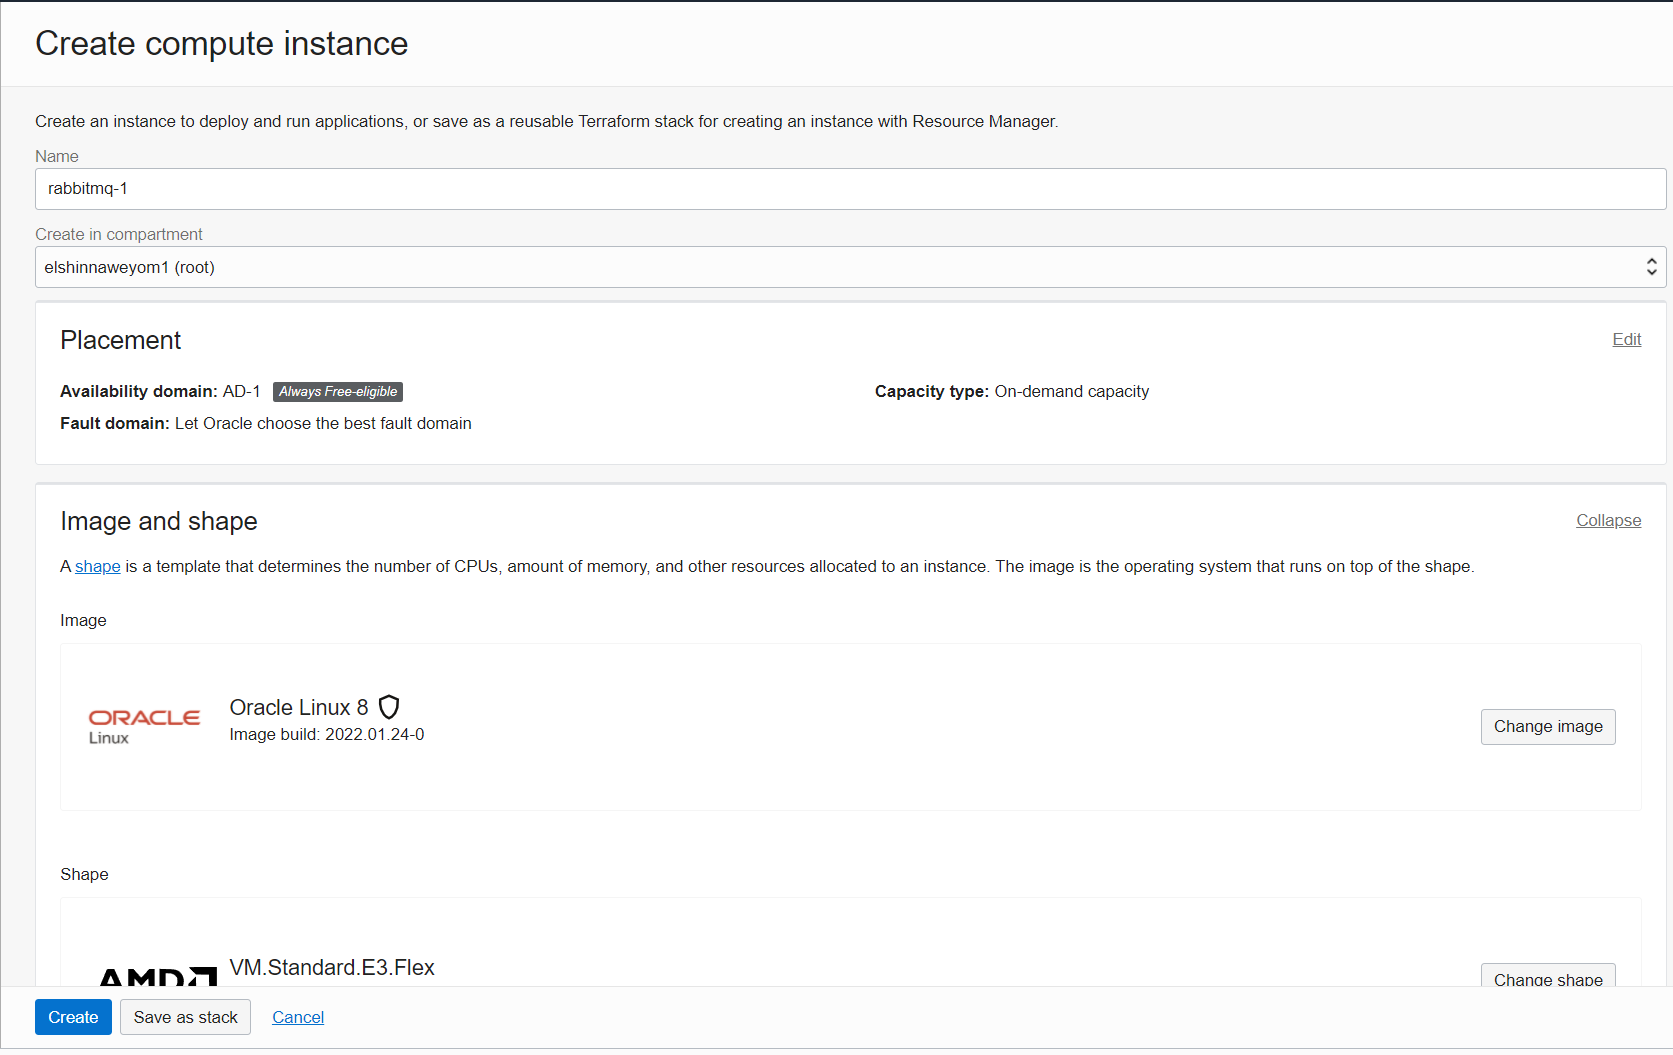The height and width of the screenshot is (1055, 1673).
Task: Click the "Create" button
Action: tap(73, 1016)
